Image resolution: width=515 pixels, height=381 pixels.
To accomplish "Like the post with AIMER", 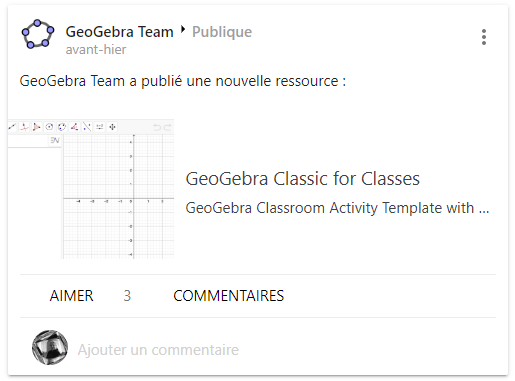I will (71, 296).
